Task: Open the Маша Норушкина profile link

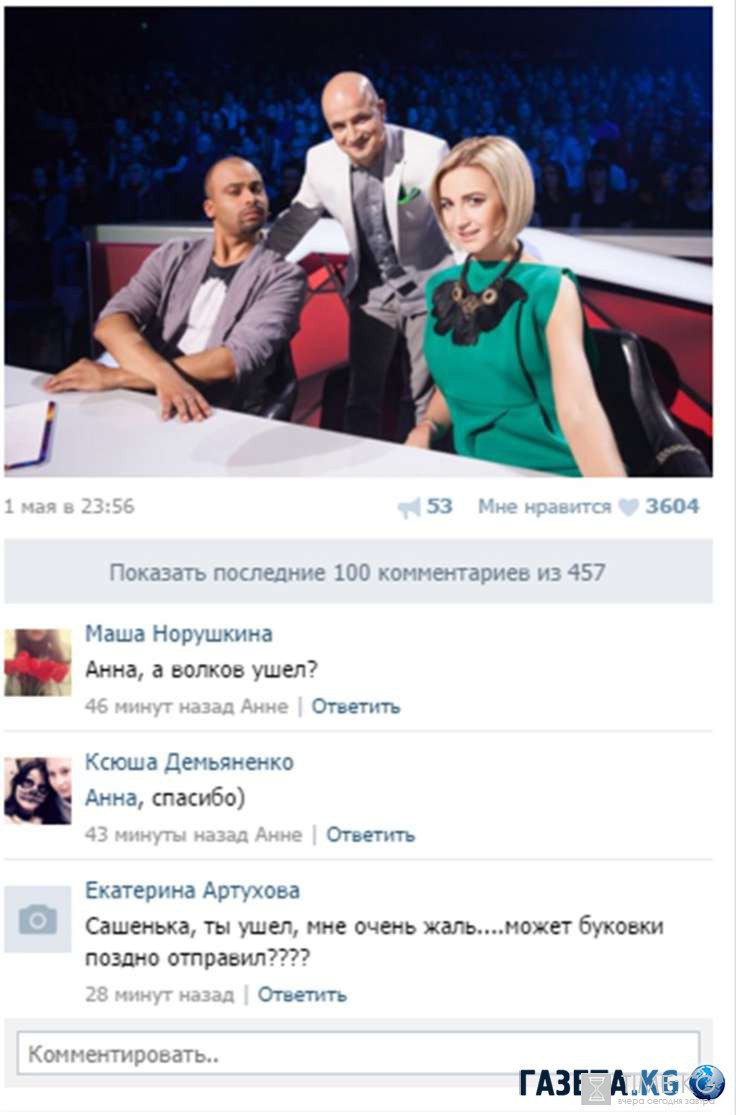Action: [178, 634]
